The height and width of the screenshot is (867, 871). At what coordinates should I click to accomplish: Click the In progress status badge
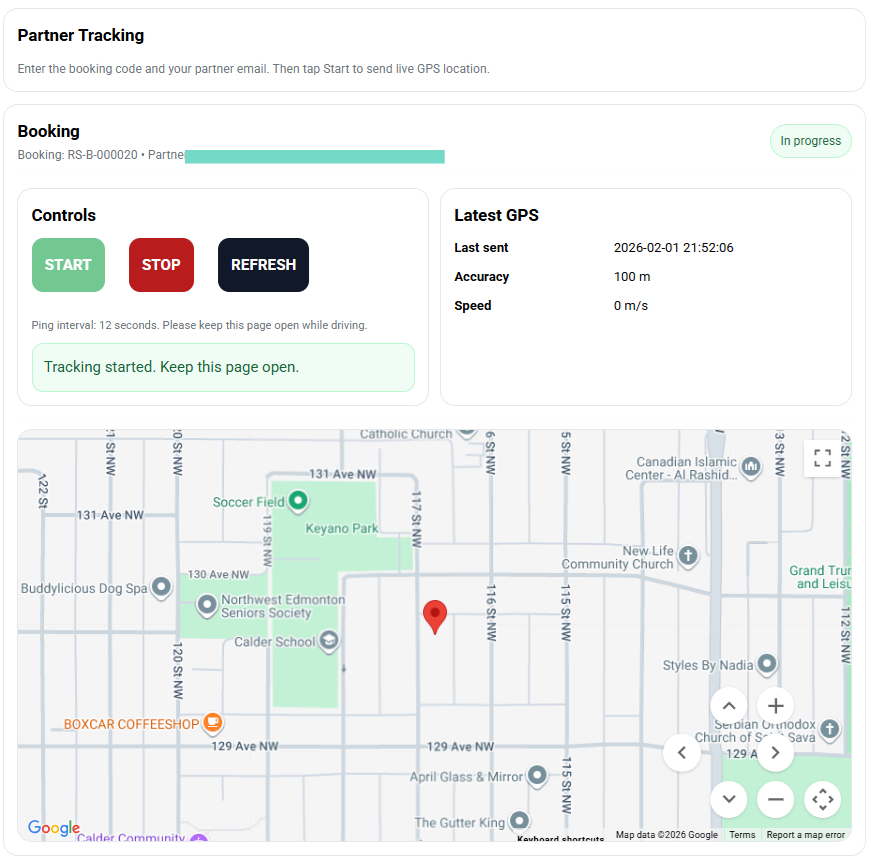pyautogui.click(x=810, y=141)
